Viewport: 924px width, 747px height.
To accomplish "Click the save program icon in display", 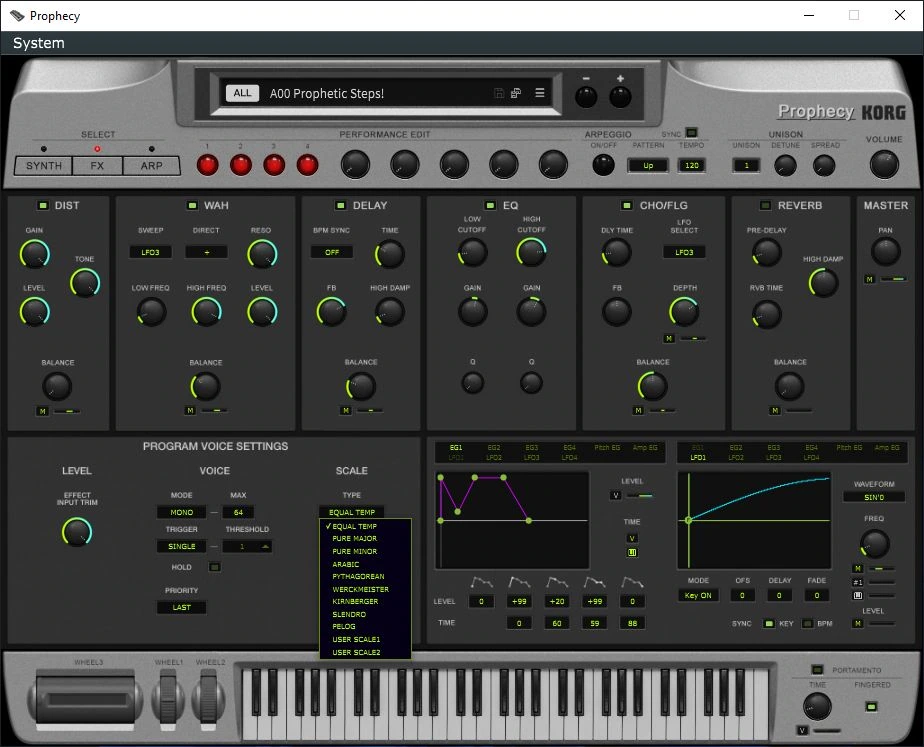I will pos(499,93).
